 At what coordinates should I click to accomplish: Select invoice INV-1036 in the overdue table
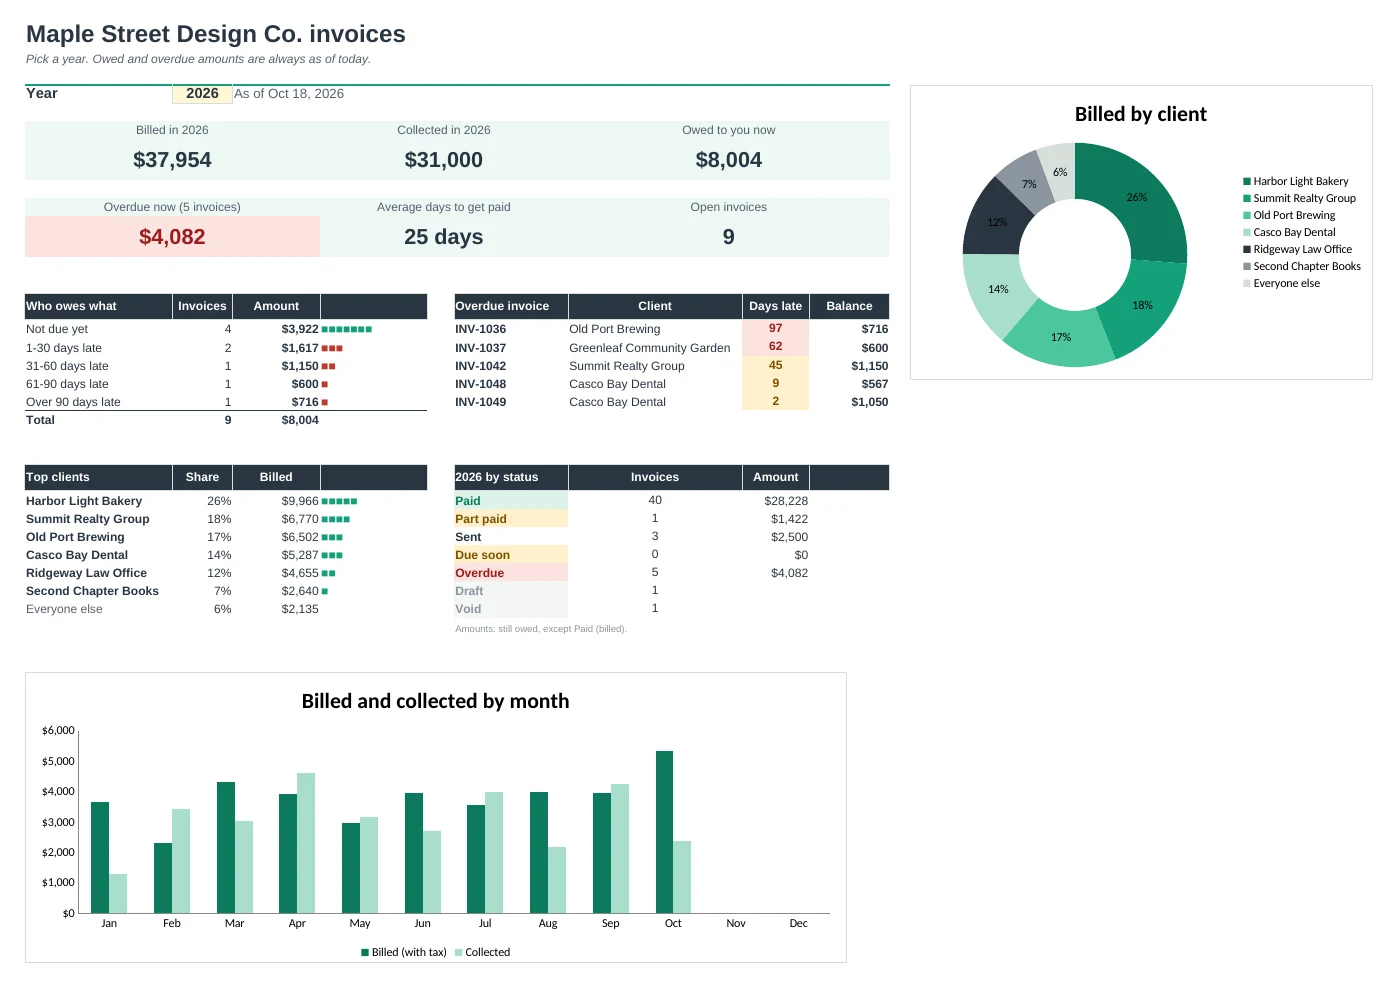(480, 329)
